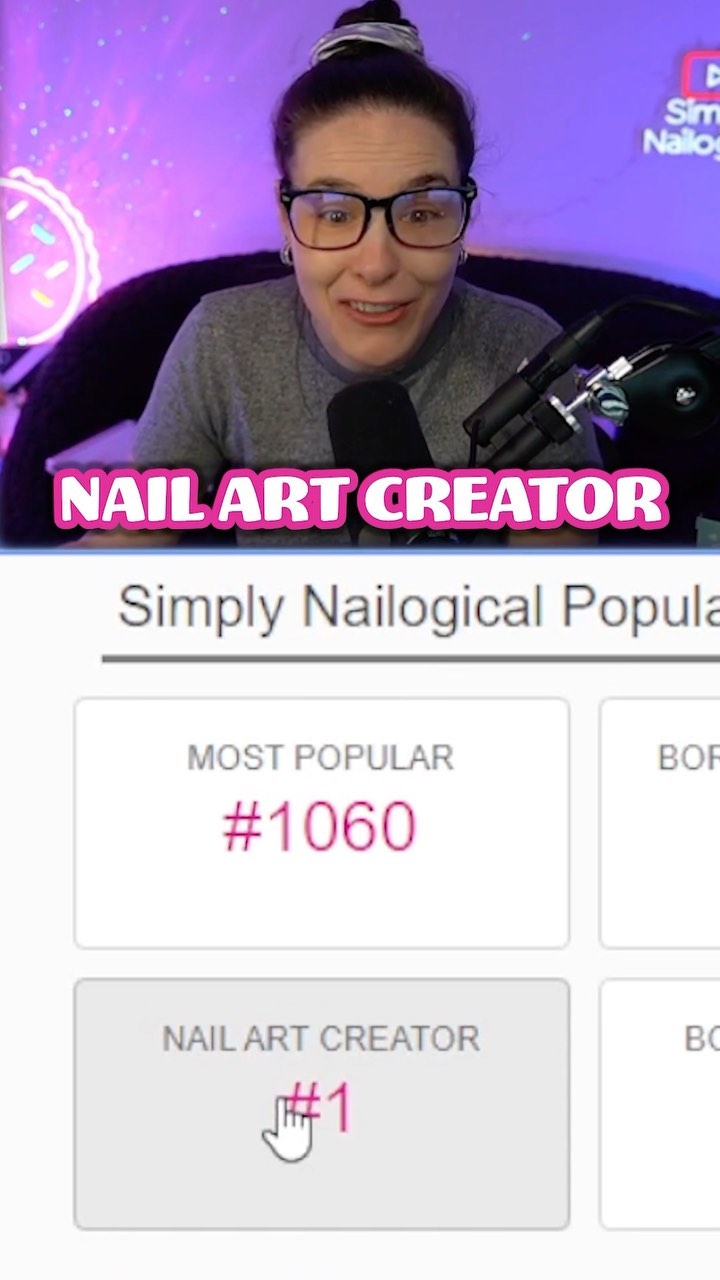Select the Nail Art Creator stat card

[322, 1104]
